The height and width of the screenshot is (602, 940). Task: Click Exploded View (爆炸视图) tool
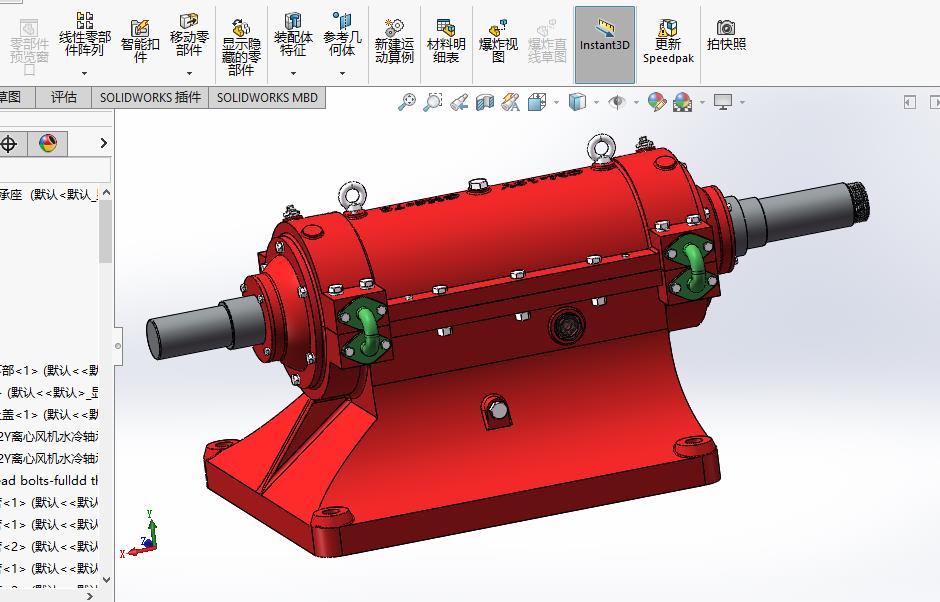[x=498, y=42]
